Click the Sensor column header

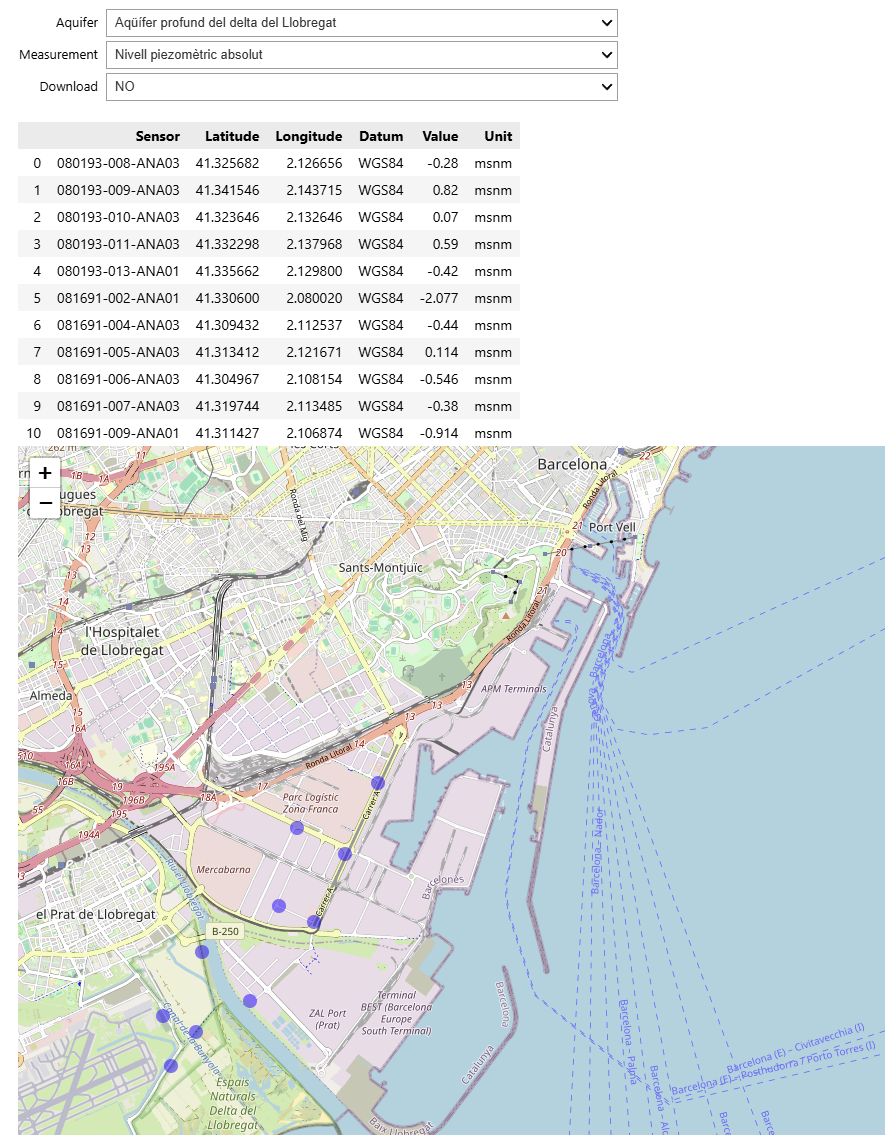(x=158, y=136)
